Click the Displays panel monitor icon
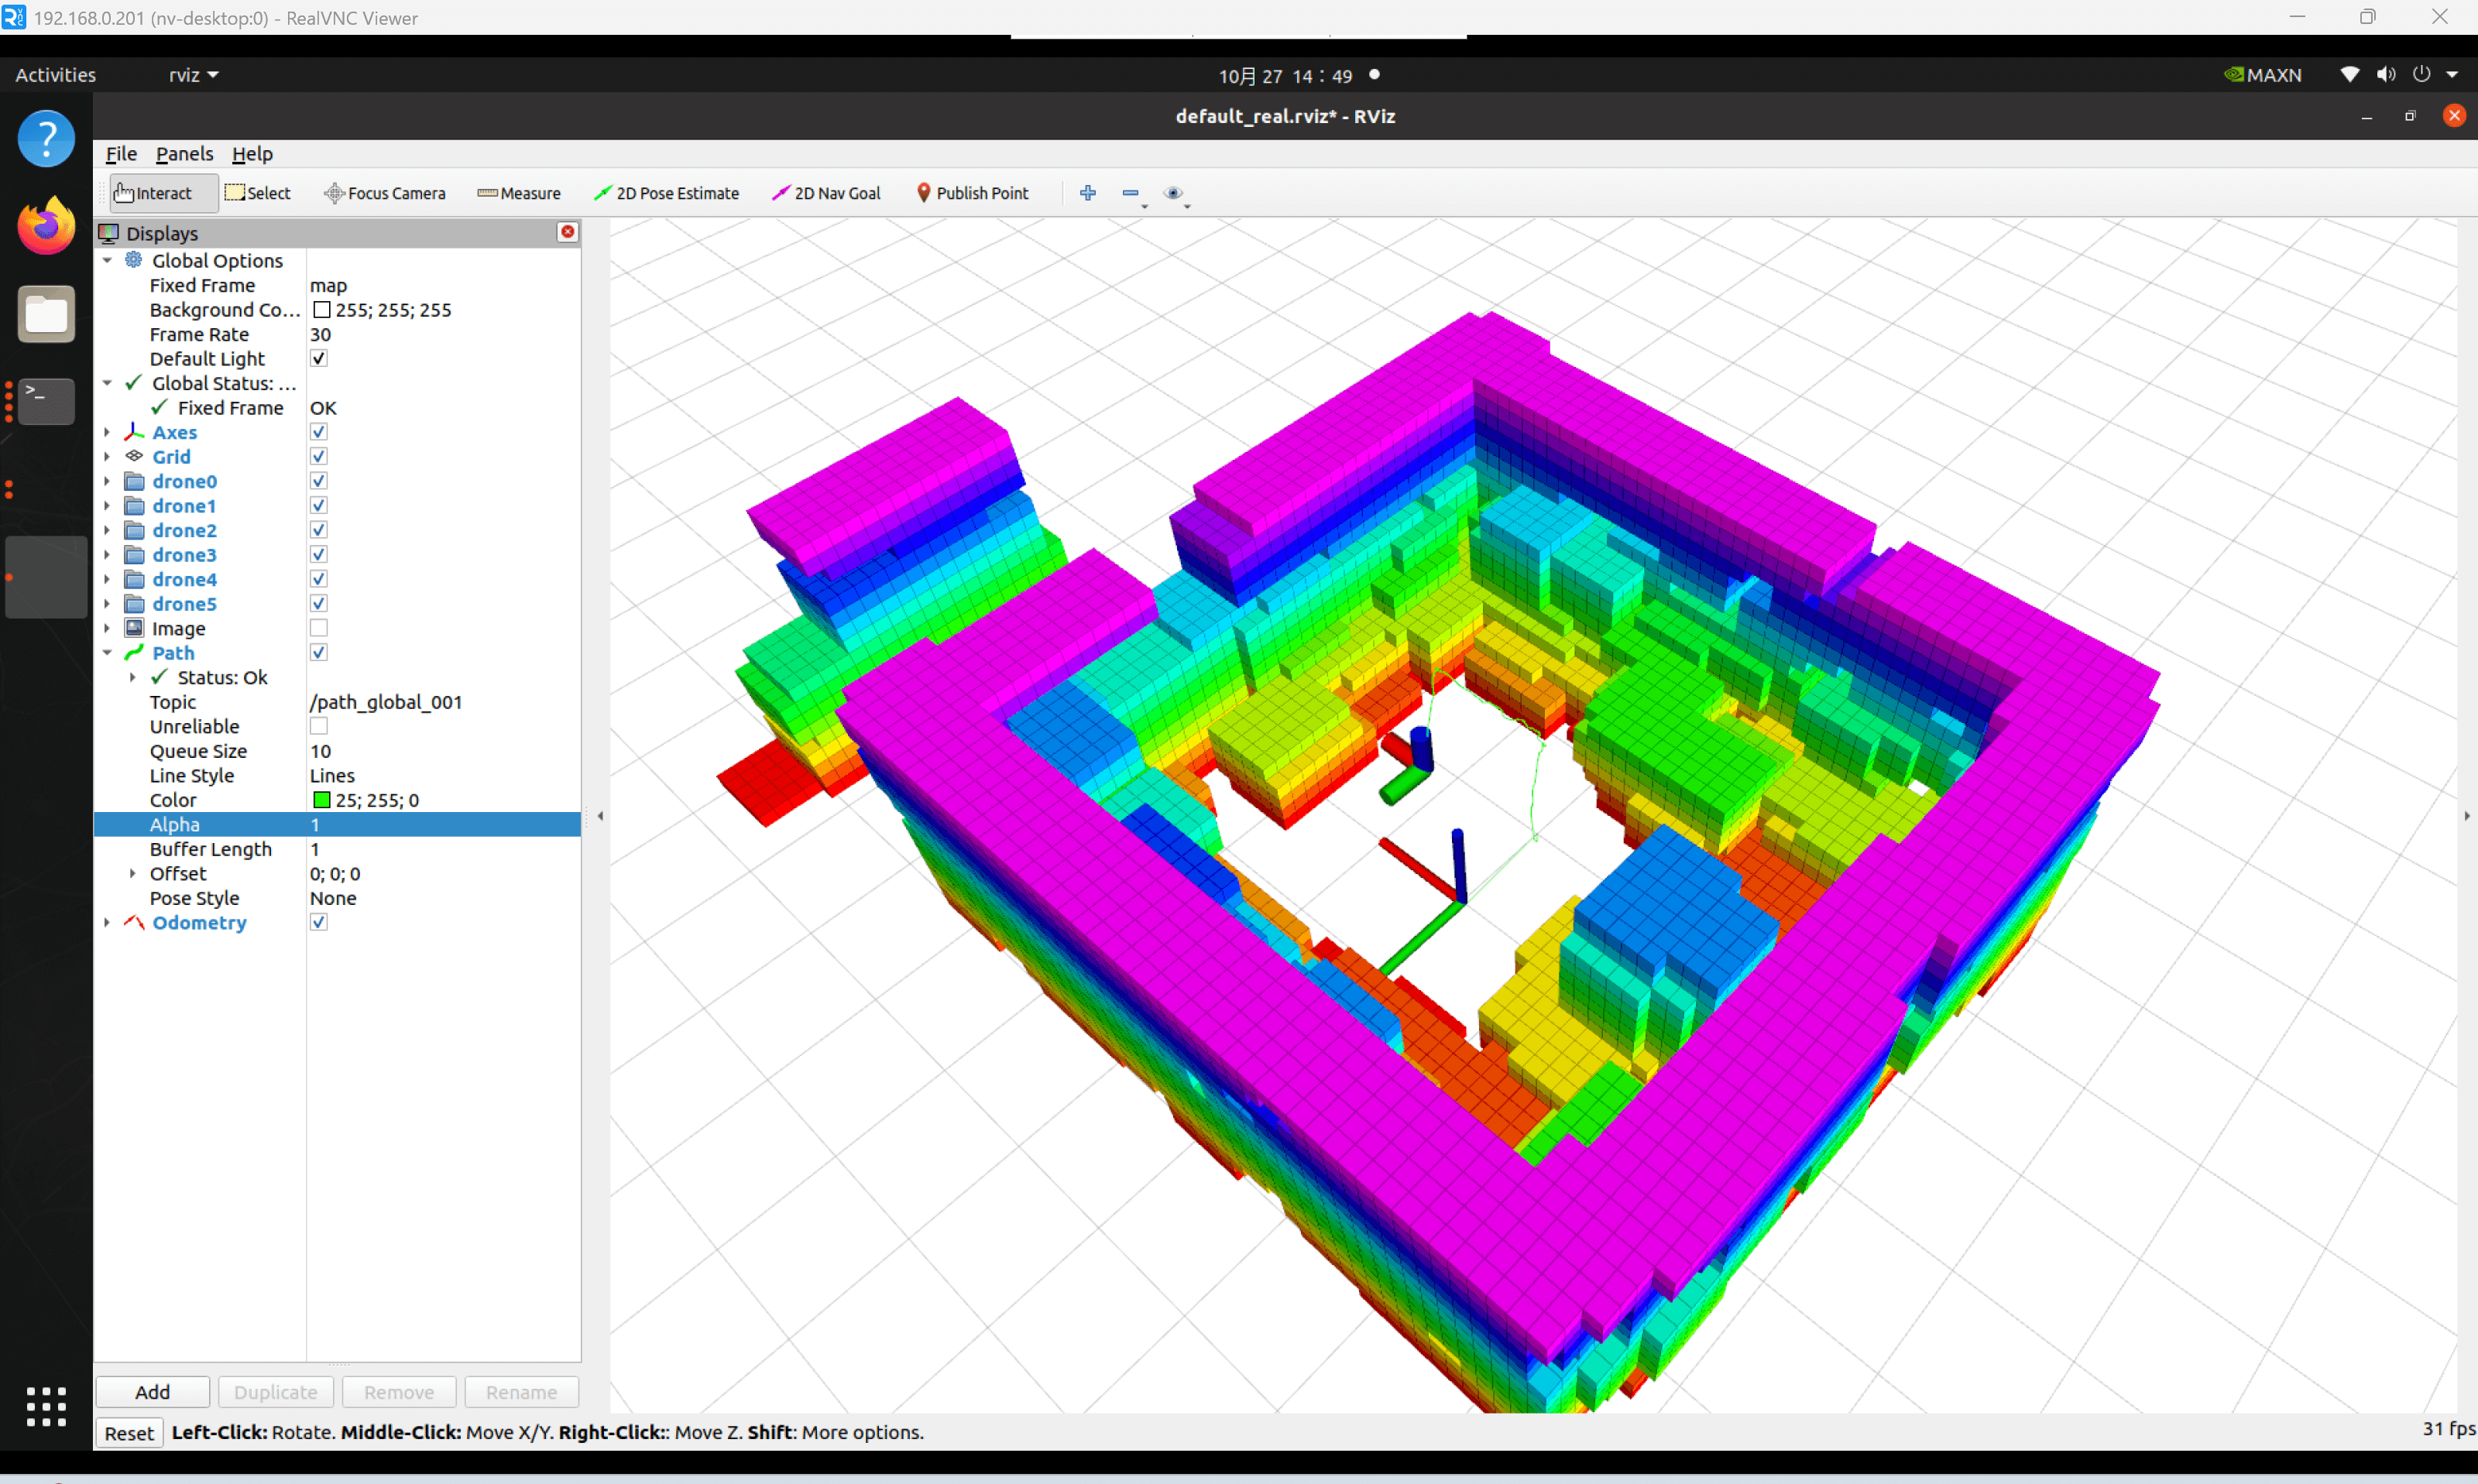The image size is (2478, 1484). pyautogui.click(x=109, y=233)
